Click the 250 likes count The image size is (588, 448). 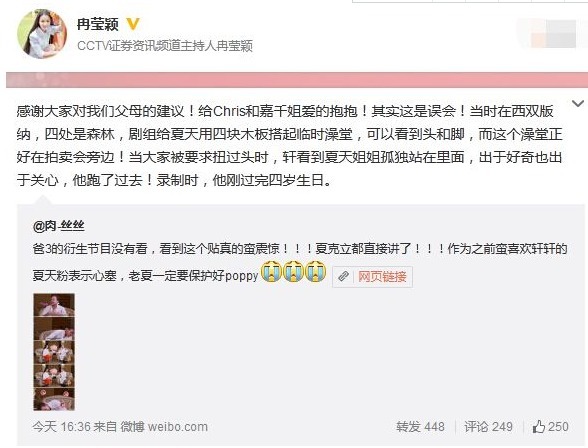pos(558,427)
